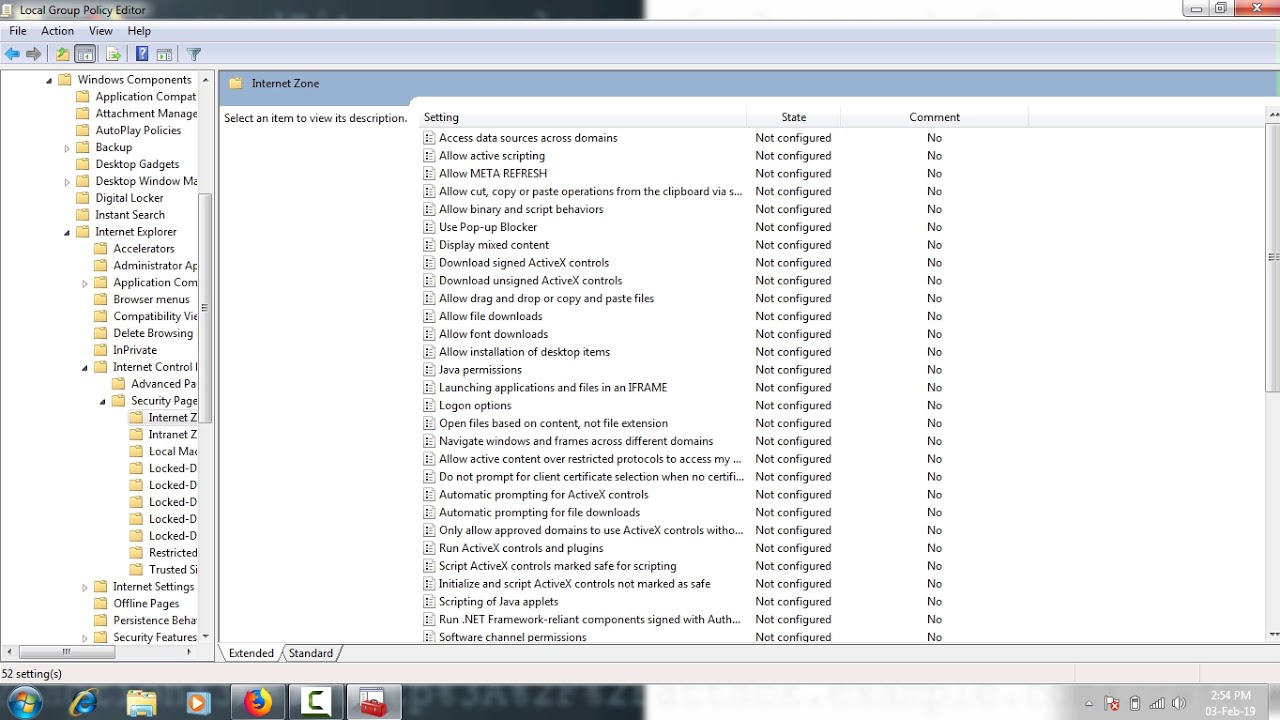
Task: Show hidden tray icons arrow
Action: tap(1089, 703)
